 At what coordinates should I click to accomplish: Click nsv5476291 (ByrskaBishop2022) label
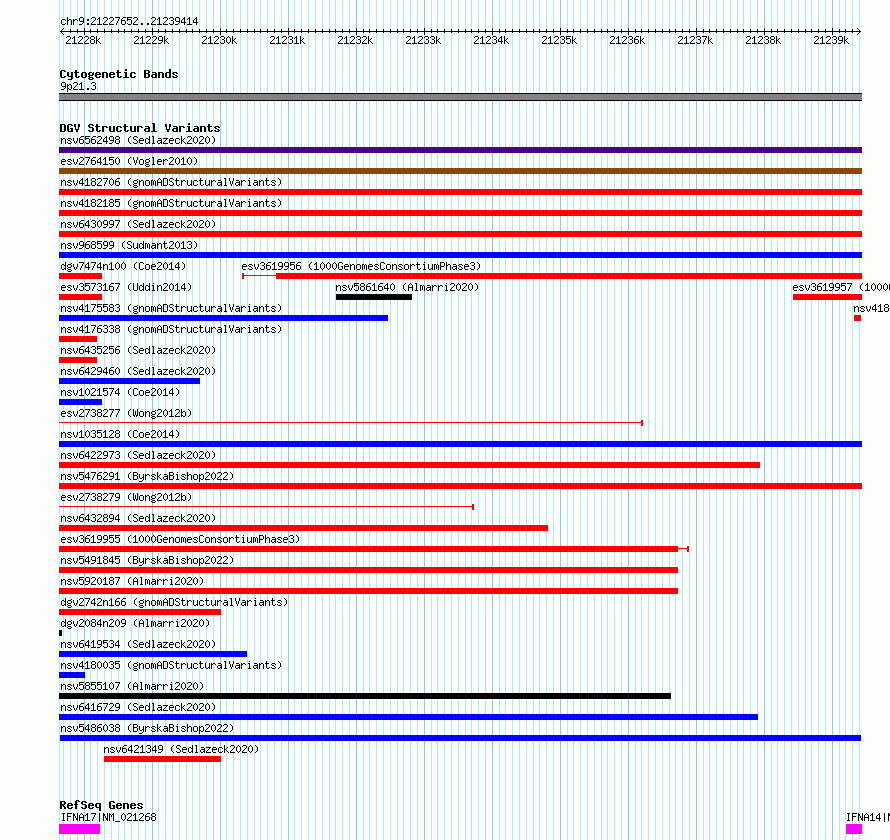(x=147, y=476)
